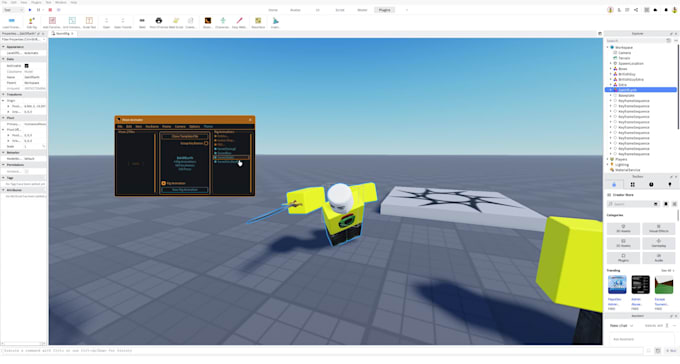The image size is (680, 364).
Task: Click the first Trending asset thumbnail
Action: (x=617, y=285)
